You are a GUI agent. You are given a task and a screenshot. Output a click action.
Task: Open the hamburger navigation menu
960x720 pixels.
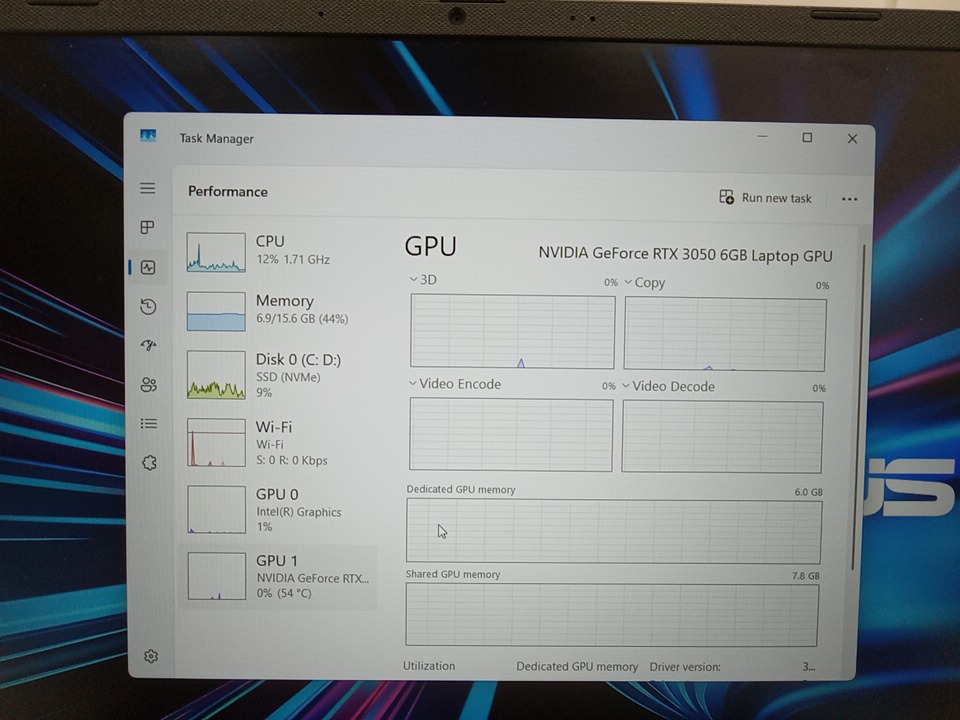(148, 188)
